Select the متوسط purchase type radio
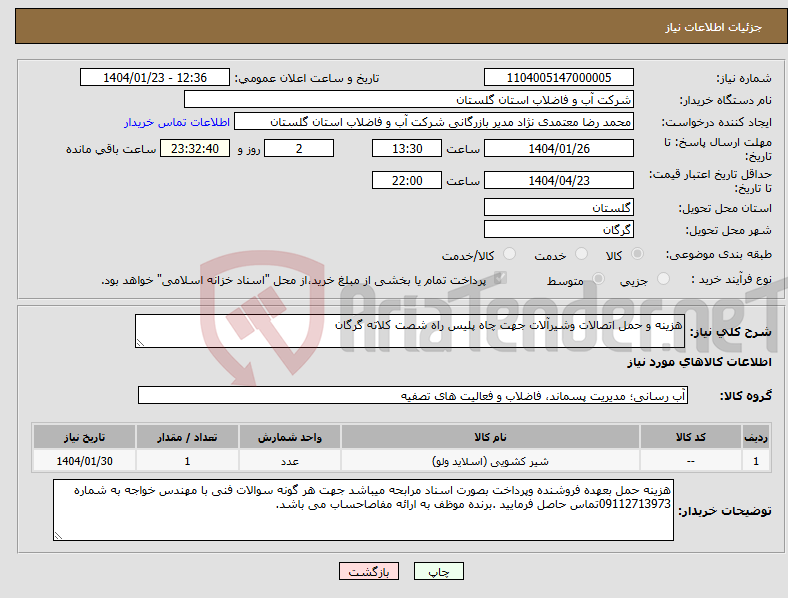The width and height of the screenshot is (788, 598). pyautogui.click(x=598, y=279)
